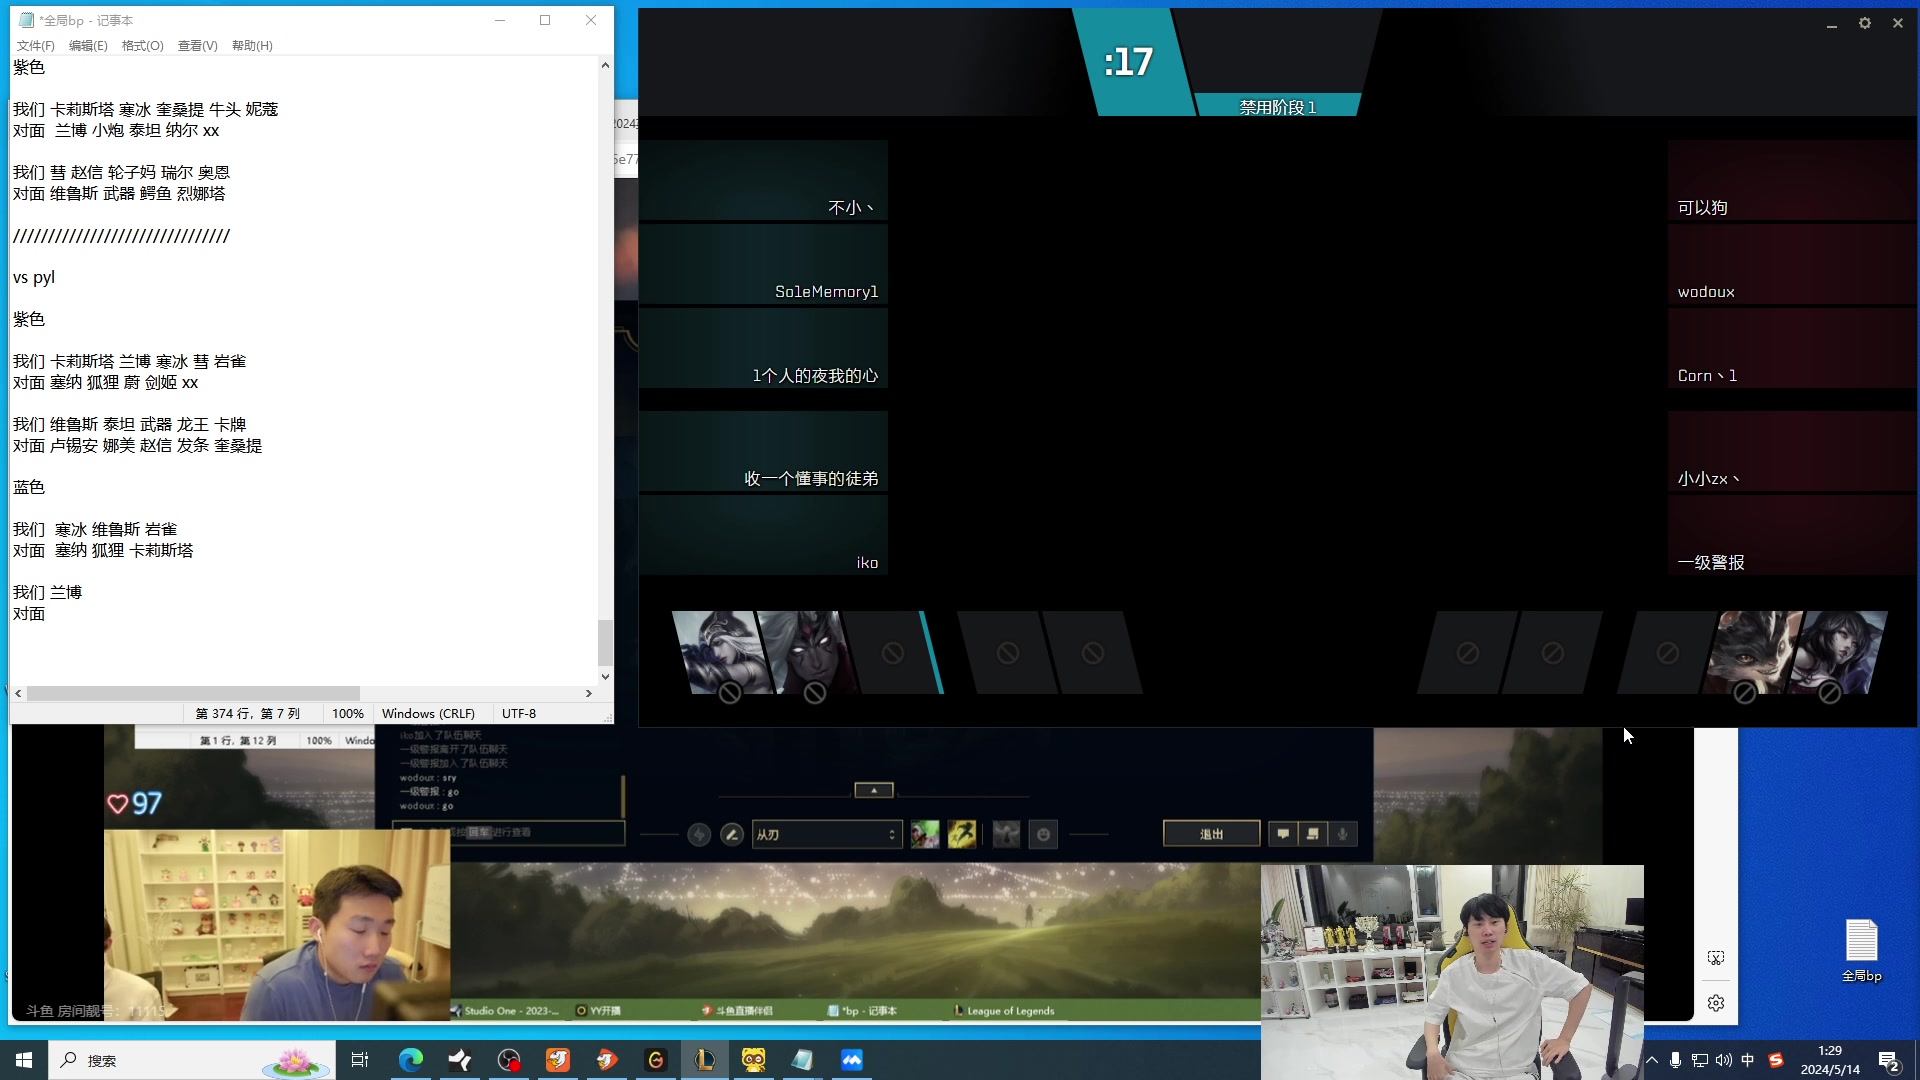Screen dimensions: 1920x1080
Task: Open Microsoft Edge from taskbar
Action: [411, 1060]
